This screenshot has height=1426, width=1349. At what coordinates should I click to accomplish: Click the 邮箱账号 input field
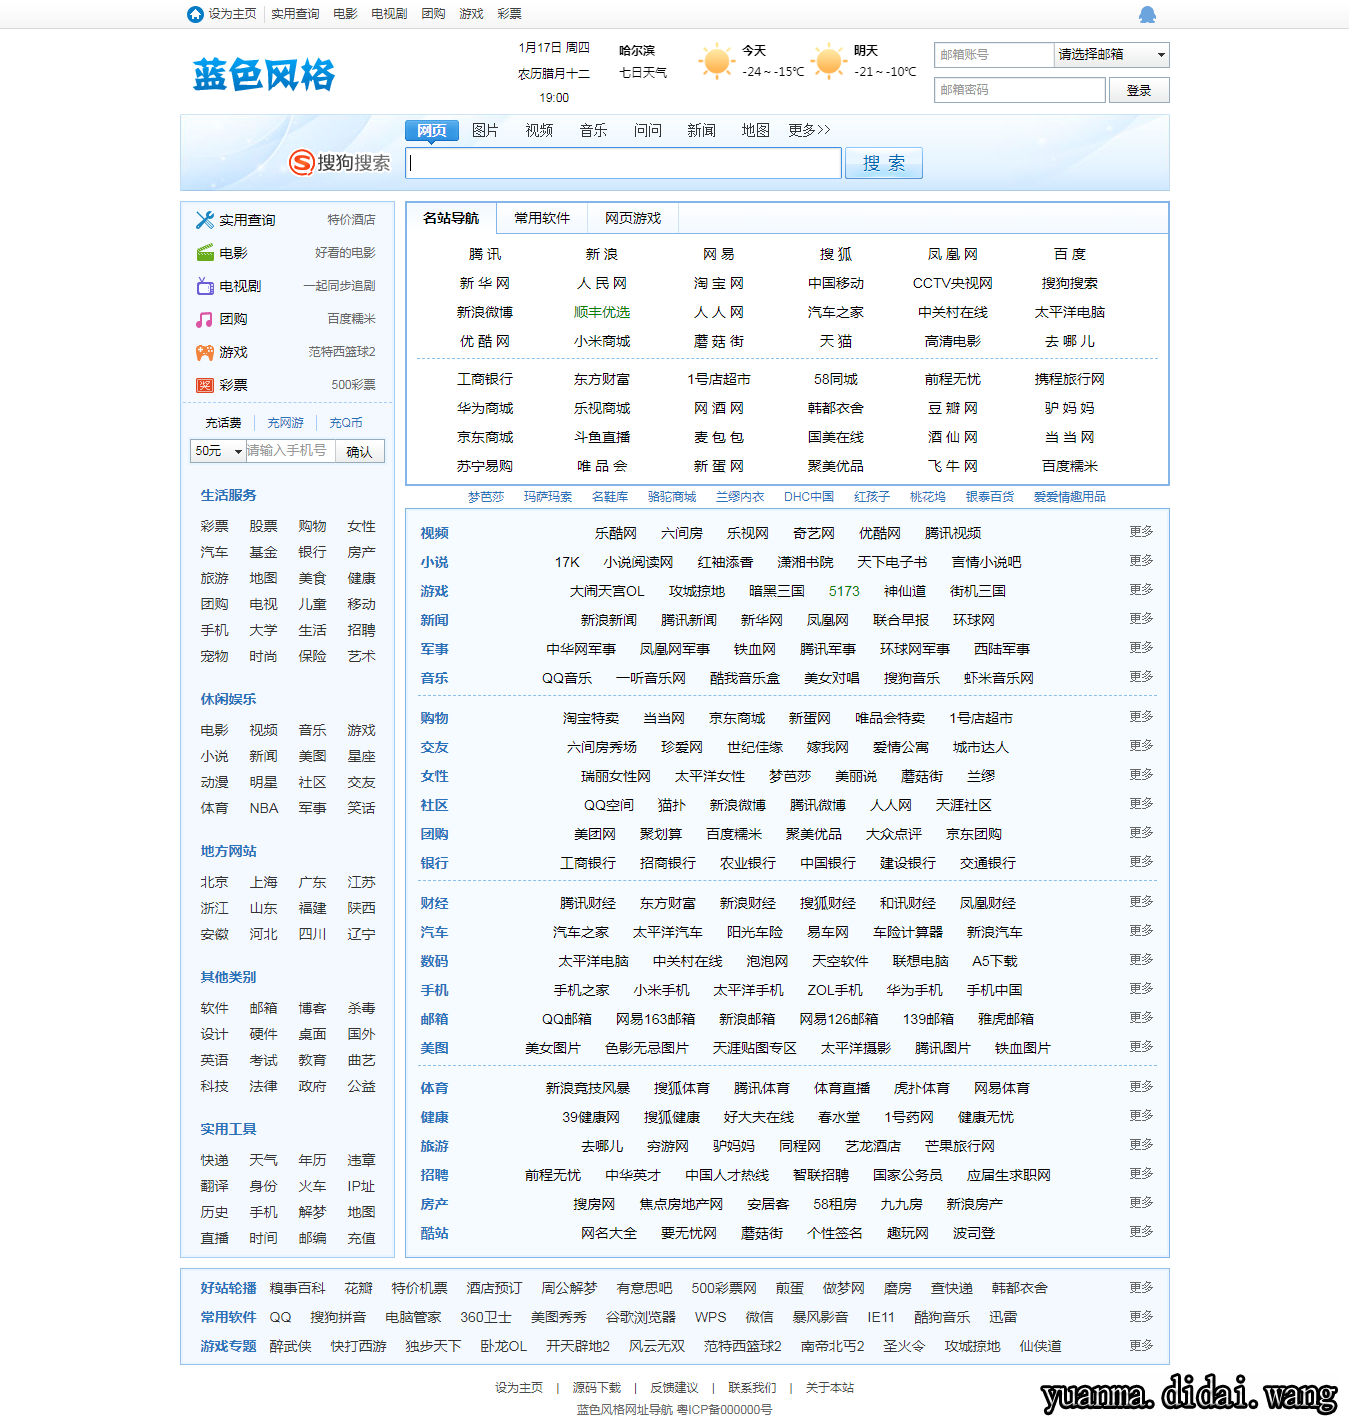994,55
